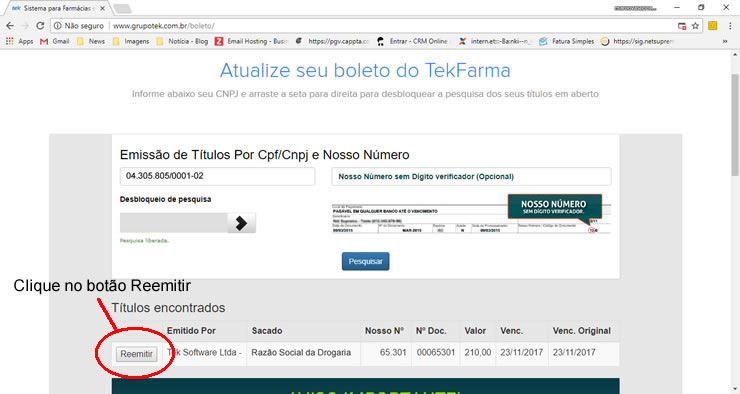Viewport: 740px width, 394px height.
Task: Go forward with the browser forward arrow
Action: pos(25,26)
